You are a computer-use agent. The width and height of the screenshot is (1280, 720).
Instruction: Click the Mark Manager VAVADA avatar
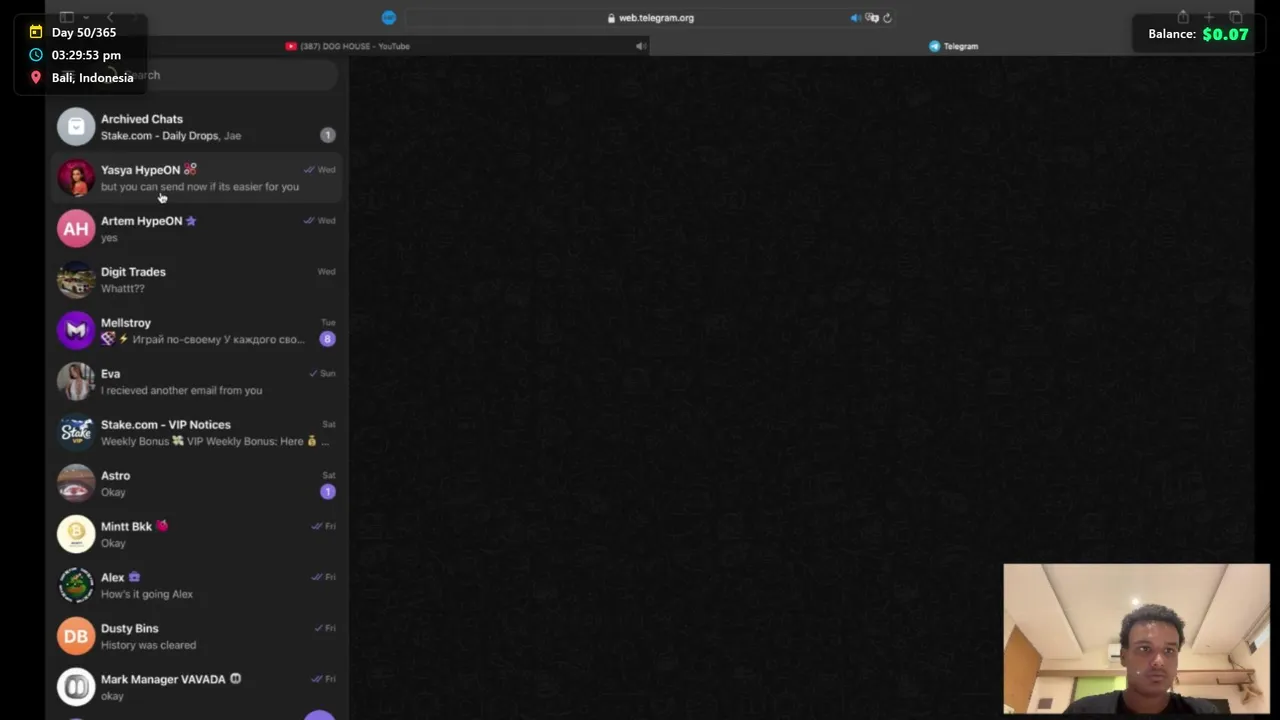(76, 688)
